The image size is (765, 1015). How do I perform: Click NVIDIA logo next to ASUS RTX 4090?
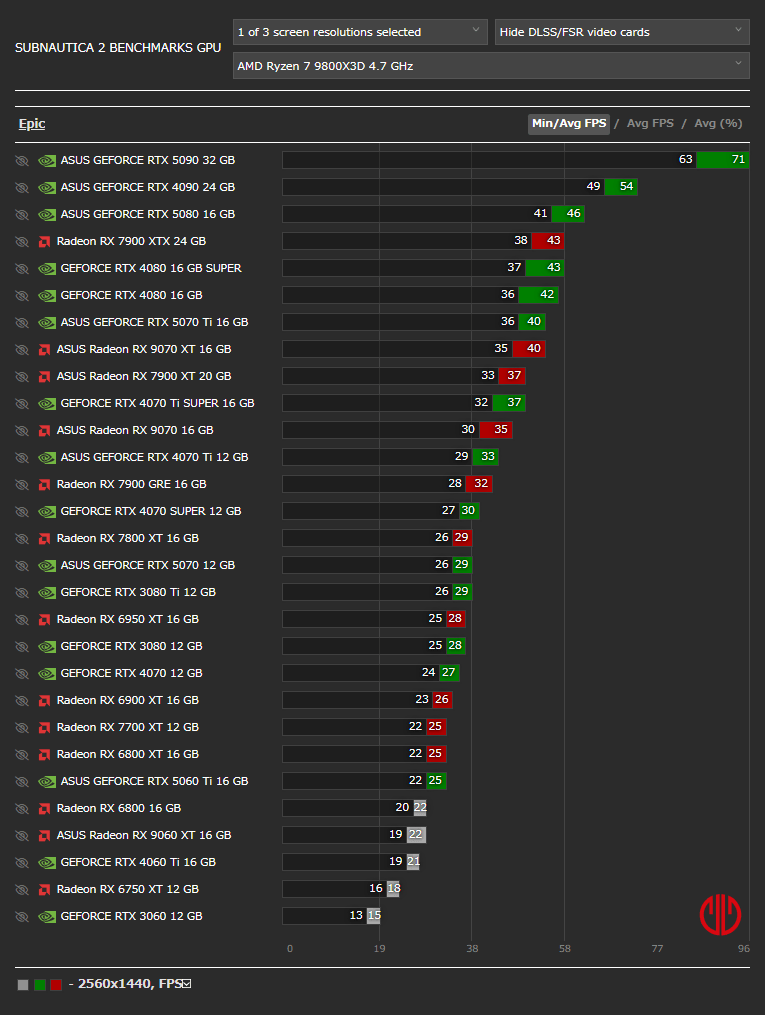(x=47, y=188)
